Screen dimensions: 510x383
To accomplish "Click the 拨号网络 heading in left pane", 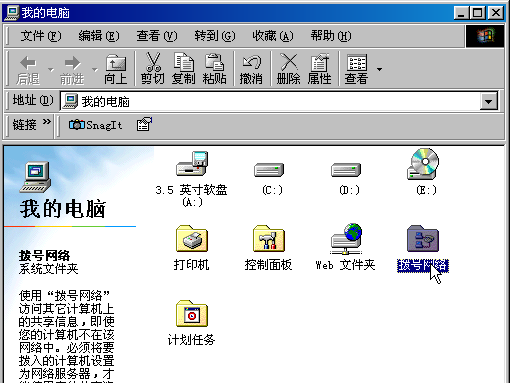I will pyautogui.click(x=44, y=256).
